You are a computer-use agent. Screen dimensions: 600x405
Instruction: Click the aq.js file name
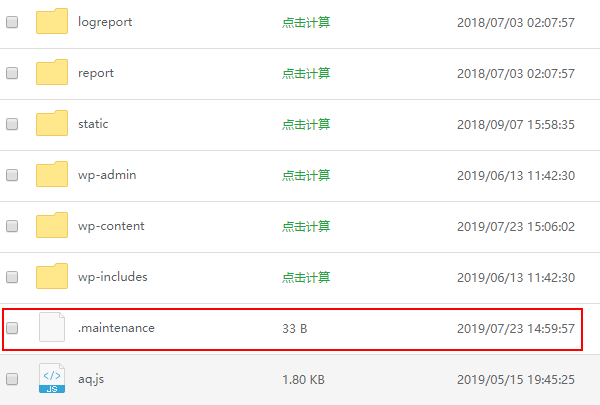click(x=91, y=379)
